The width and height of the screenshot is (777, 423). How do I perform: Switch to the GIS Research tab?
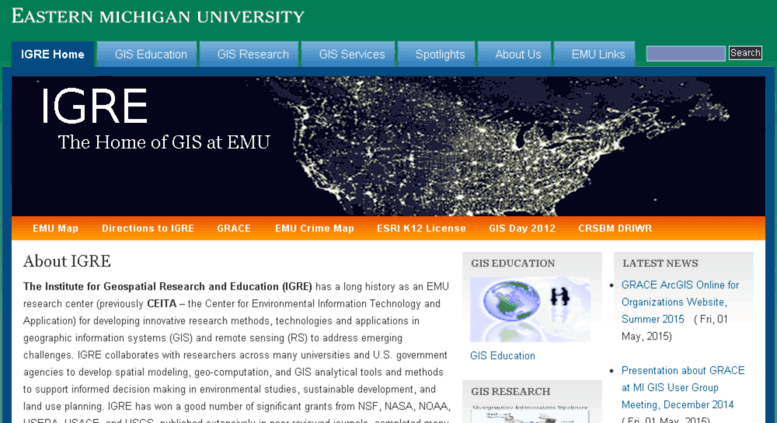[x=250, y=54]
